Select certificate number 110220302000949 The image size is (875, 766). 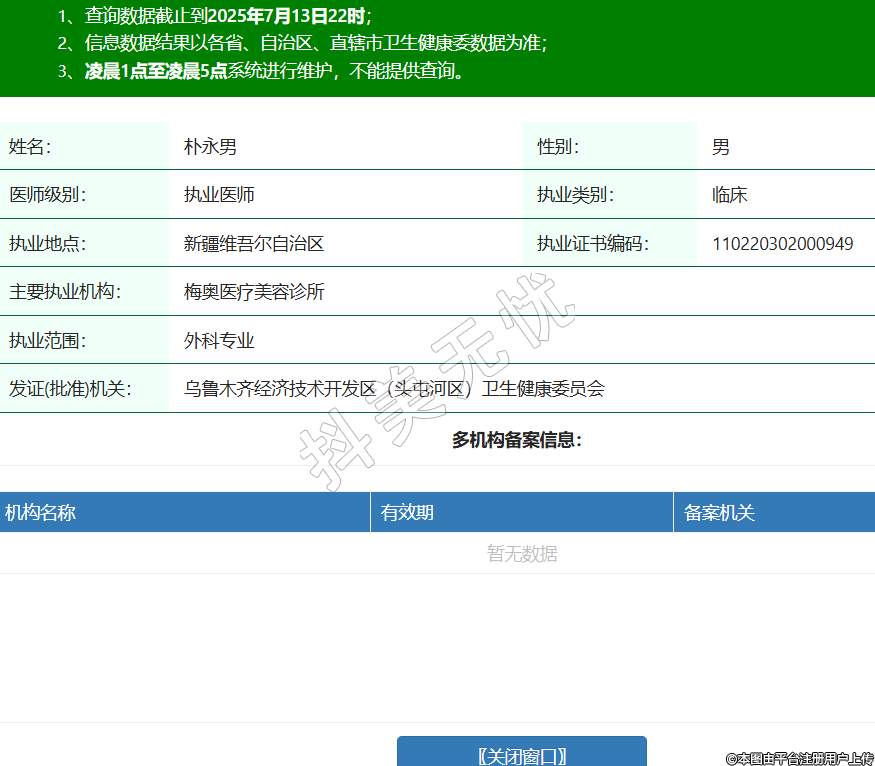point(782,243)
